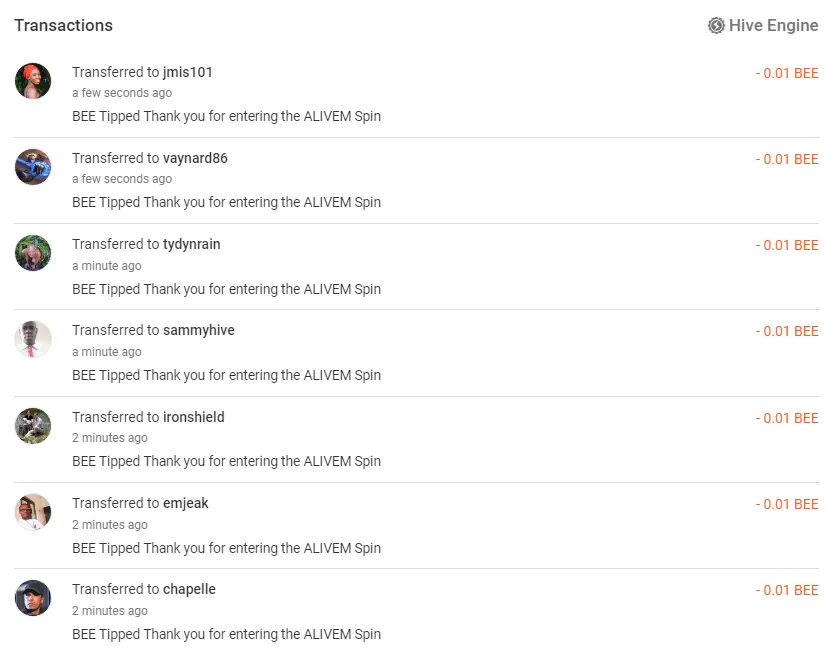Click tydynrain's avatar picture

coord(33,253)
